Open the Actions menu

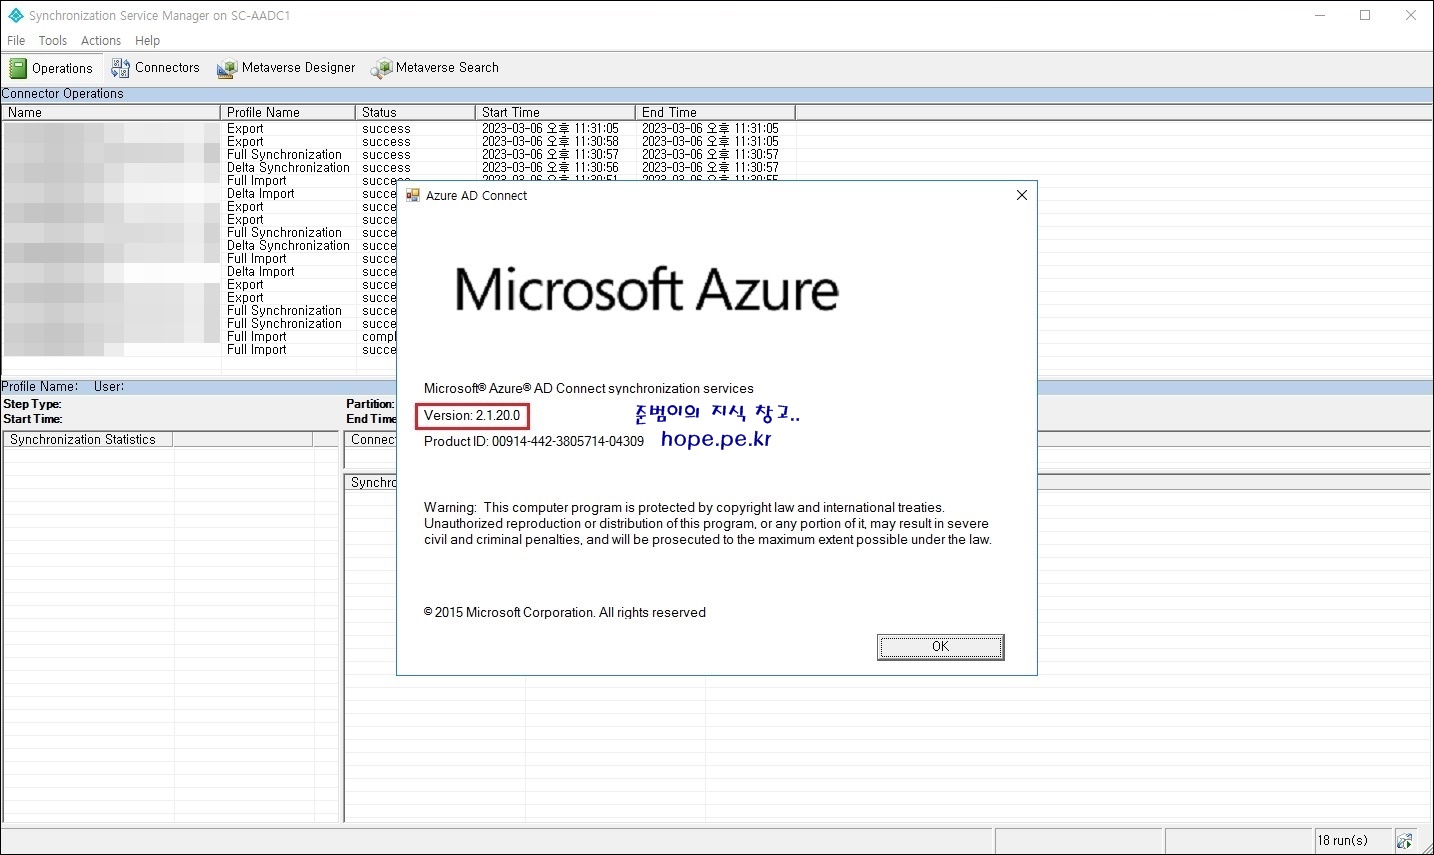pyautogui.click(x=101, y=41)
